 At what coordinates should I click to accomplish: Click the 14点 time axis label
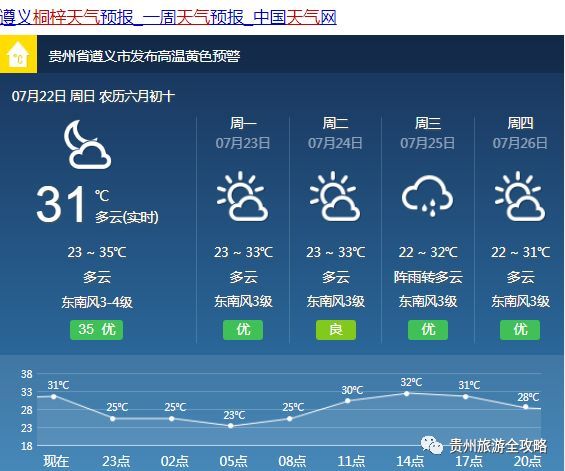pyautogui.click(x=410, y=461)
